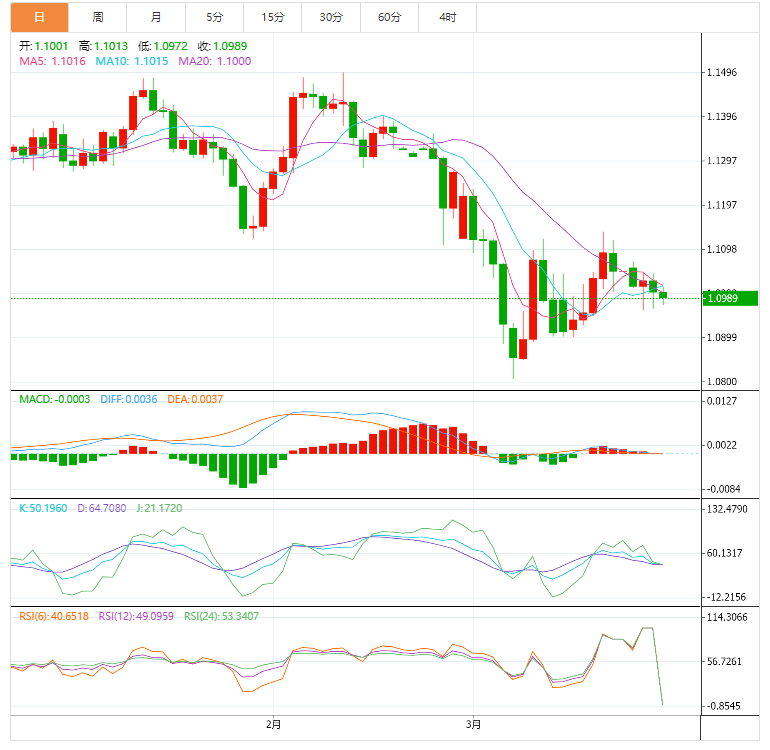770x750 pixels.
Task: Click the low price 低: 1.0972
Action: [163, 46]
